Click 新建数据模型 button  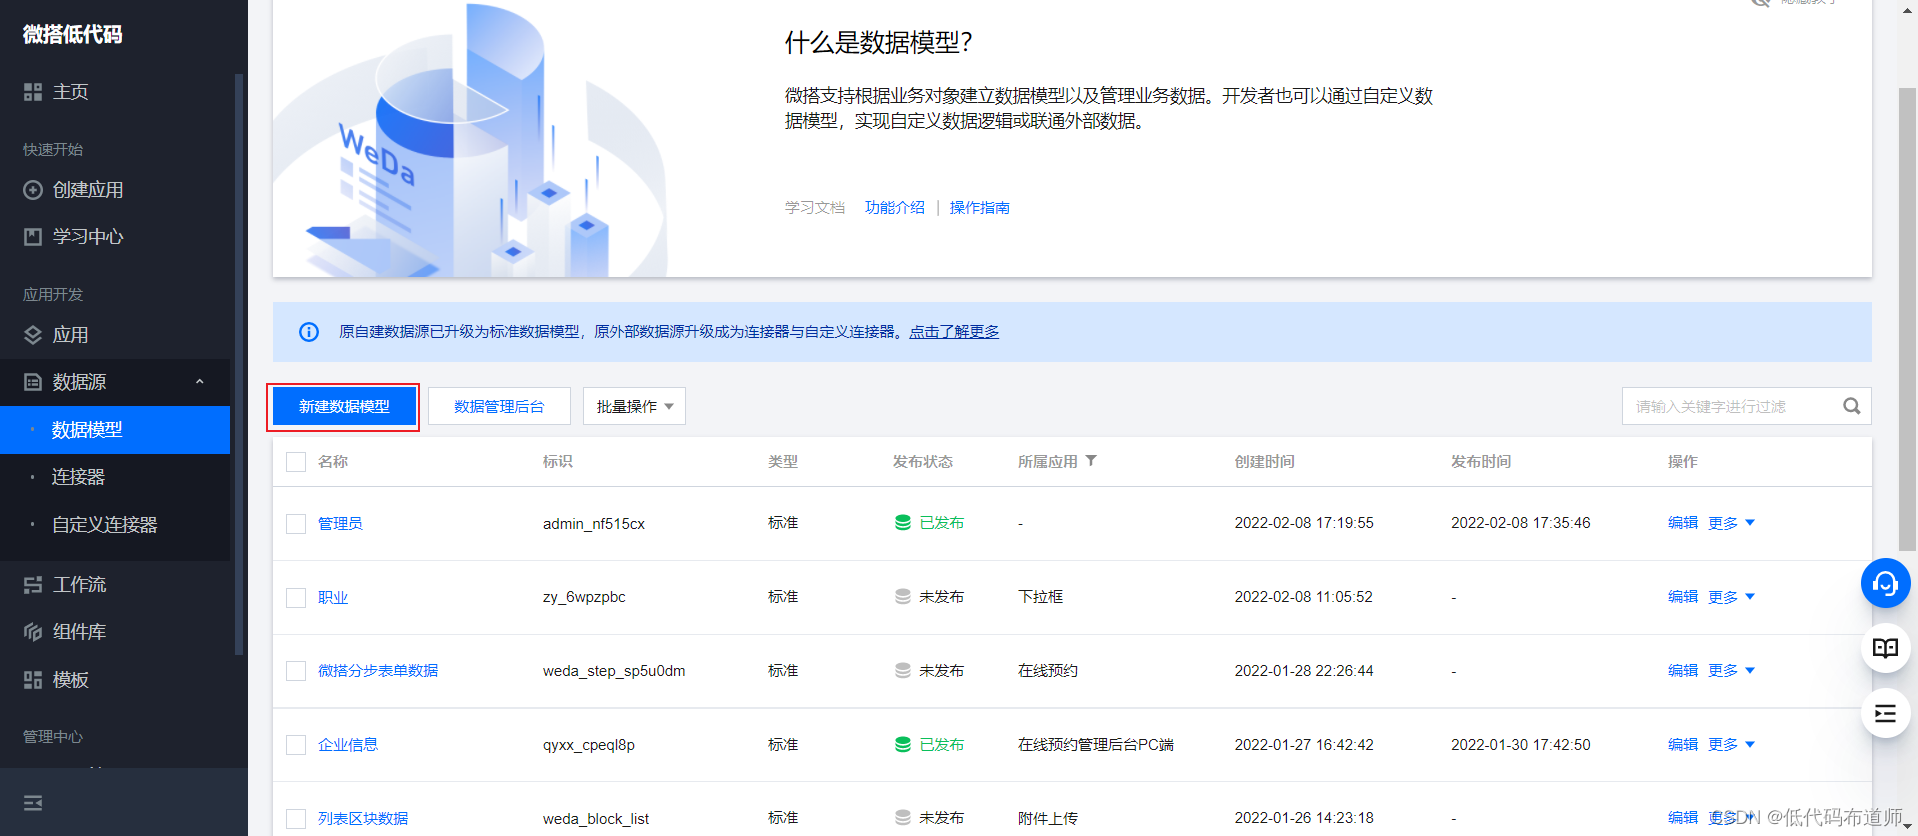coord(344,406)
